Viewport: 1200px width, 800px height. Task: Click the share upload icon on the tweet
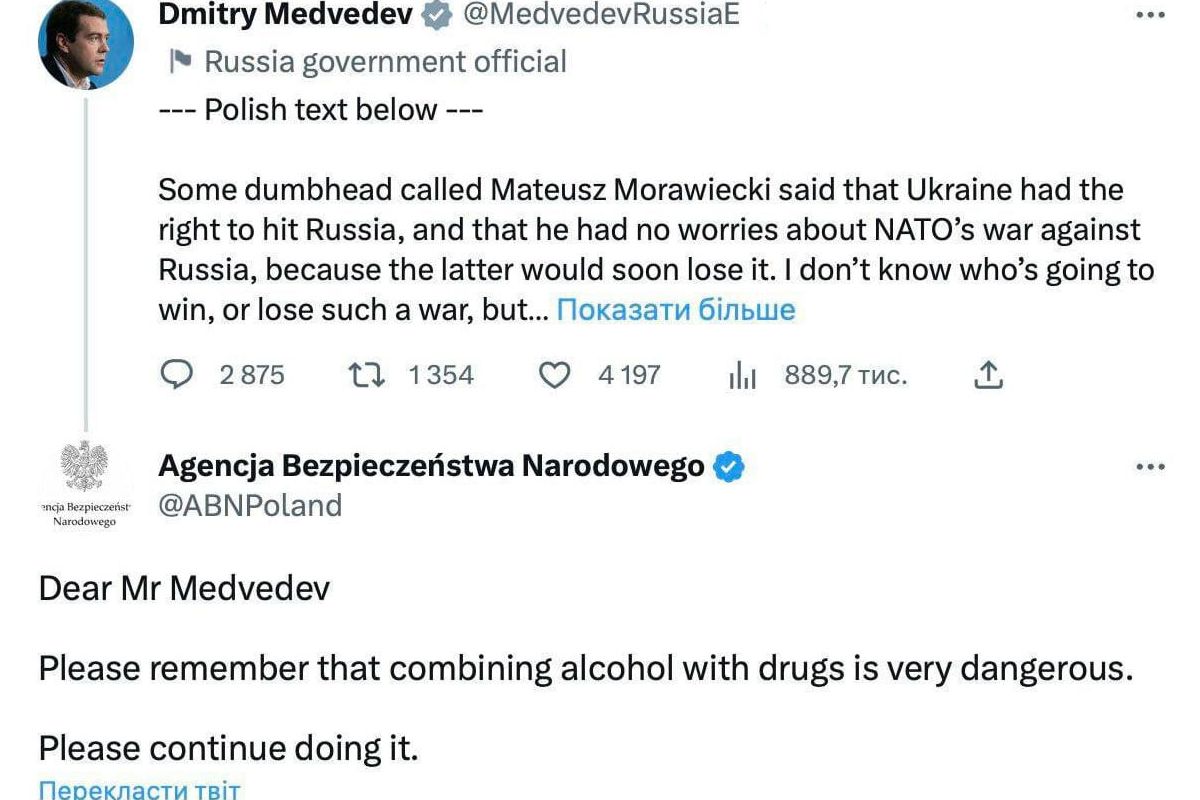(987, 375)
